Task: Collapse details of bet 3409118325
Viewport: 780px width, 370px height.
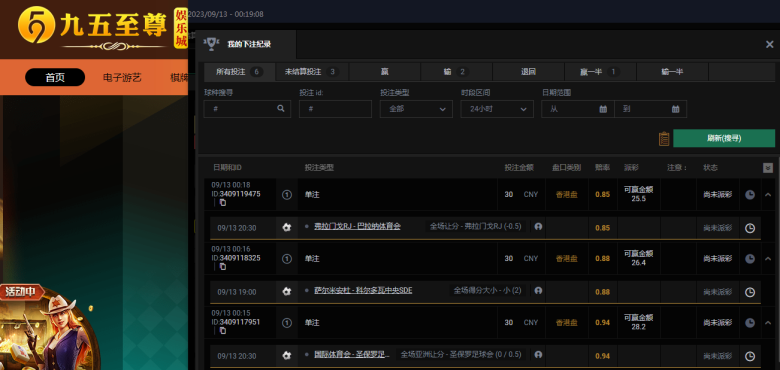Action: pyautogui.click(x=768, y=259)
